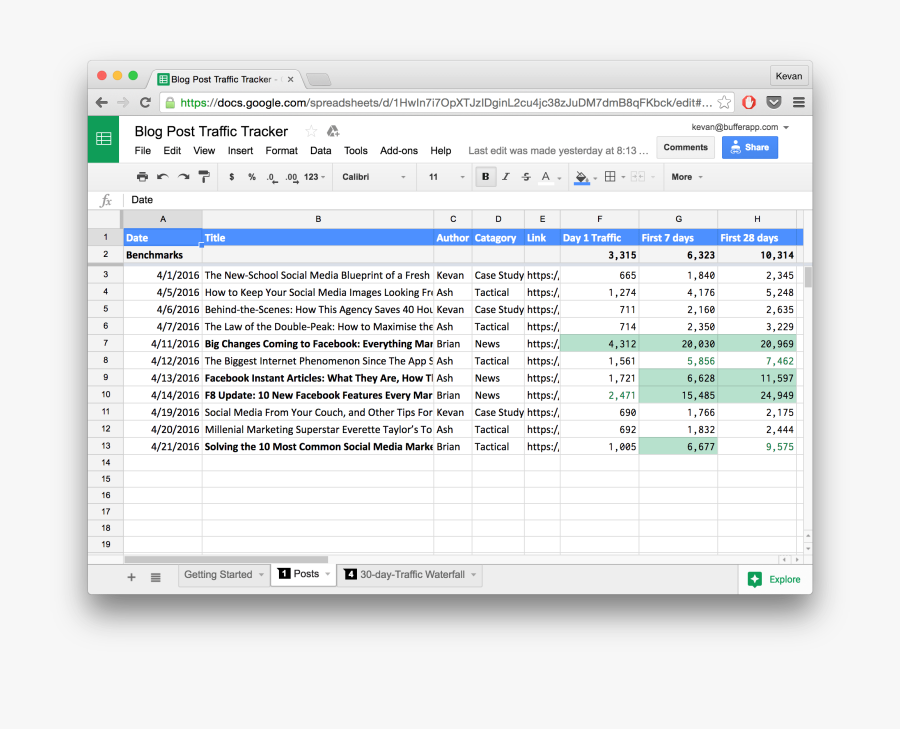Click the print icon in toolbar
The height and width of the screenshot is (729, 900).
point(142,177)
